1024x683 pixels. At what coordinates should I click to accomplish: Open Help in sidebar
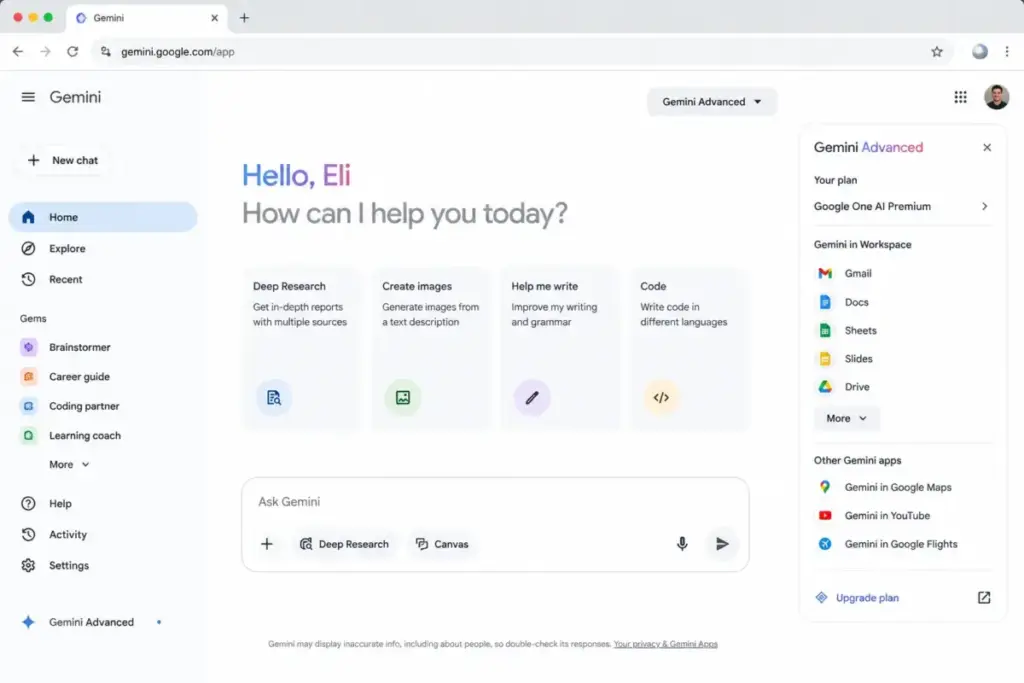[x=46, y=504]
